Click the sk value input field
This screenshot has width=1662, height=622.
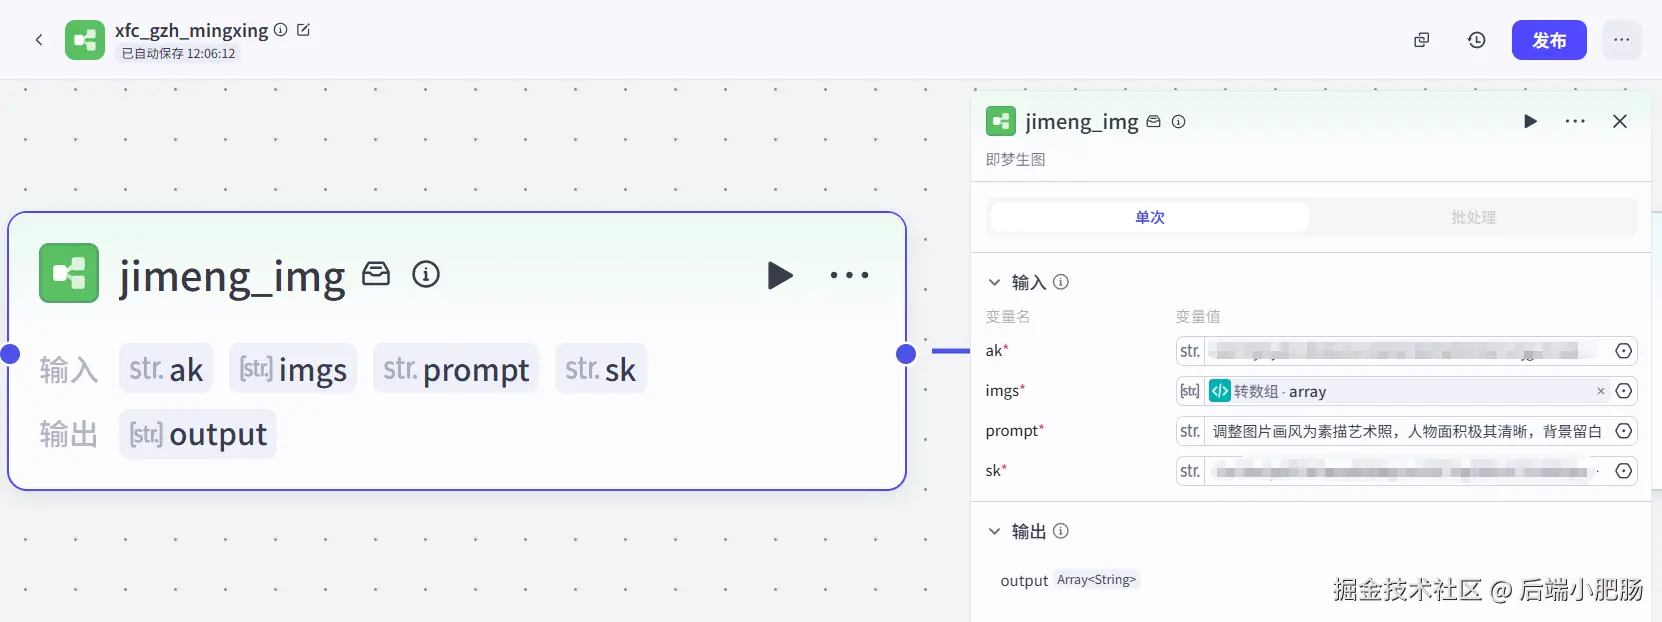click(x=1407, y=471)
